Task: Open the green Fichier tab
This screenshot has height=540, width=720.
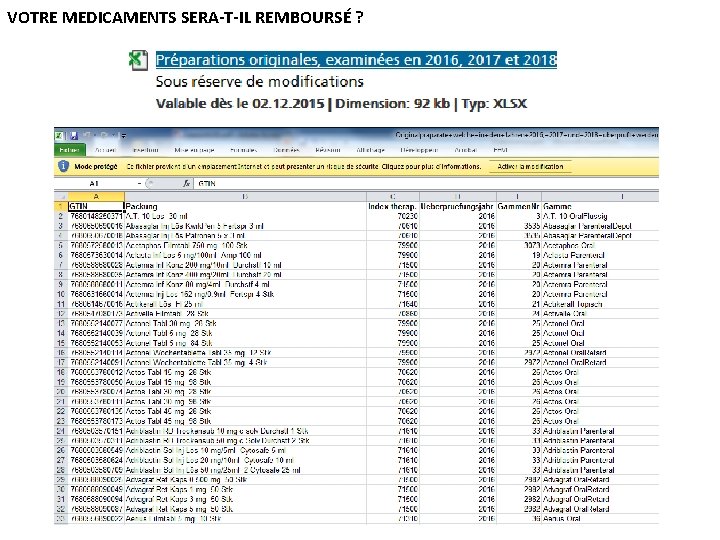Action: 69,150
